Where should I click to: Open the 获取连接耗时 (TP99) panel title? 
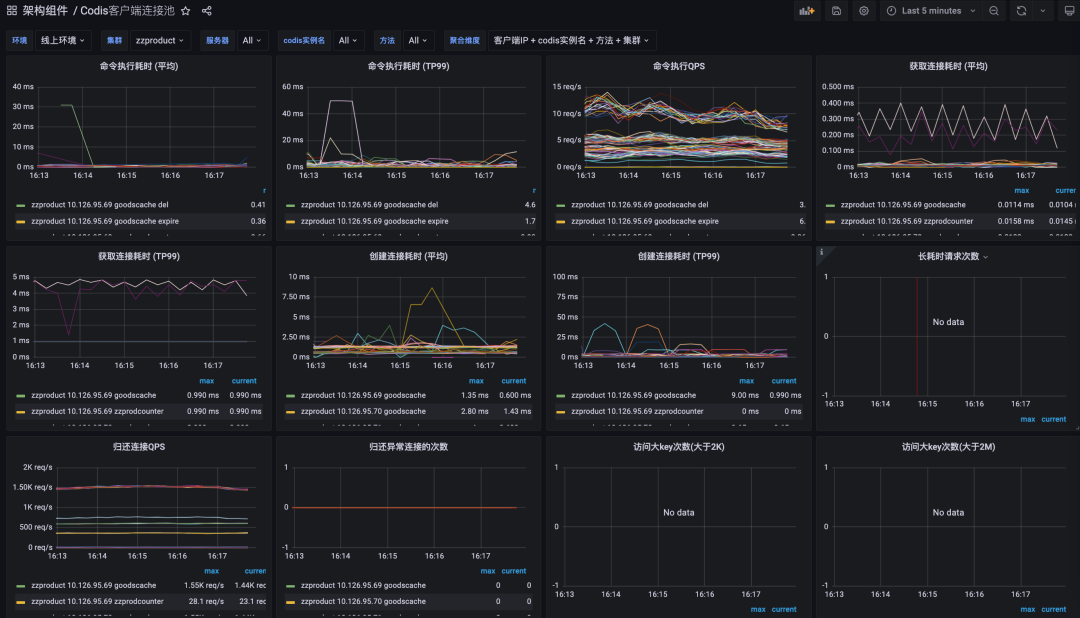point(138,256)
